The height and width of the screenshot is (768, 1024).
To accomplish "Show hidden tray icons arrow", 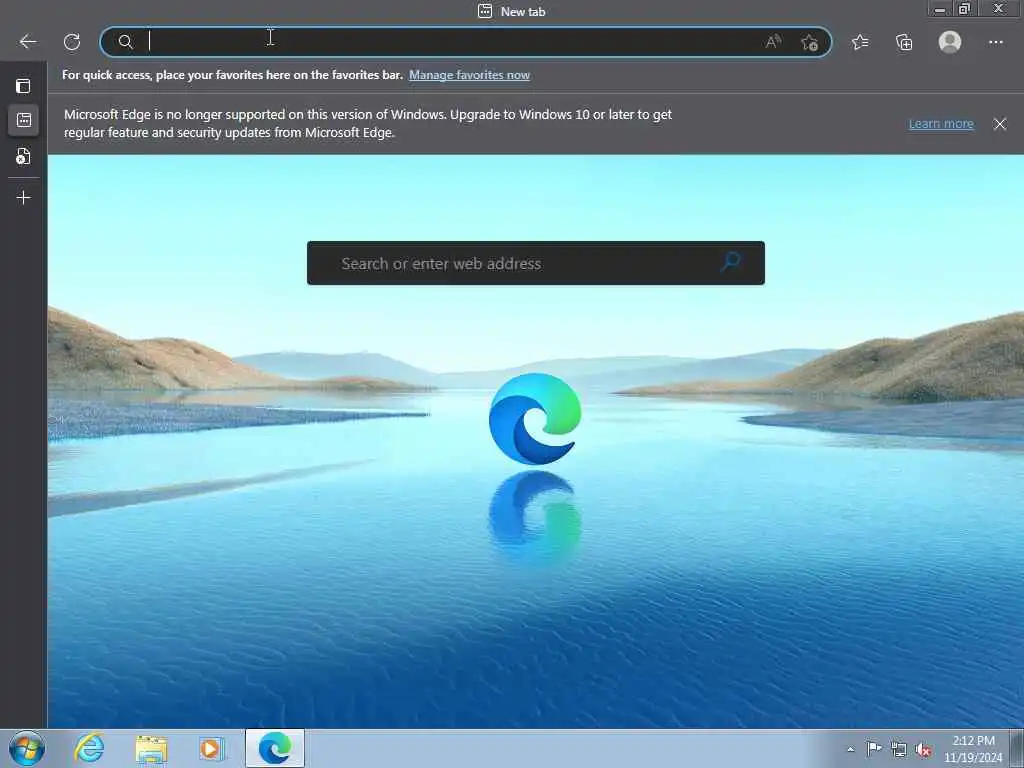I will [850, 749].
